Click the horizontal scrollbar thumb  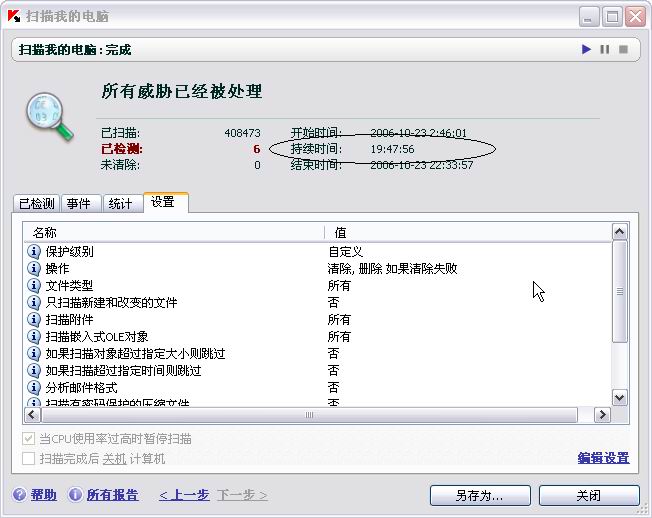[x=309, y=414]
